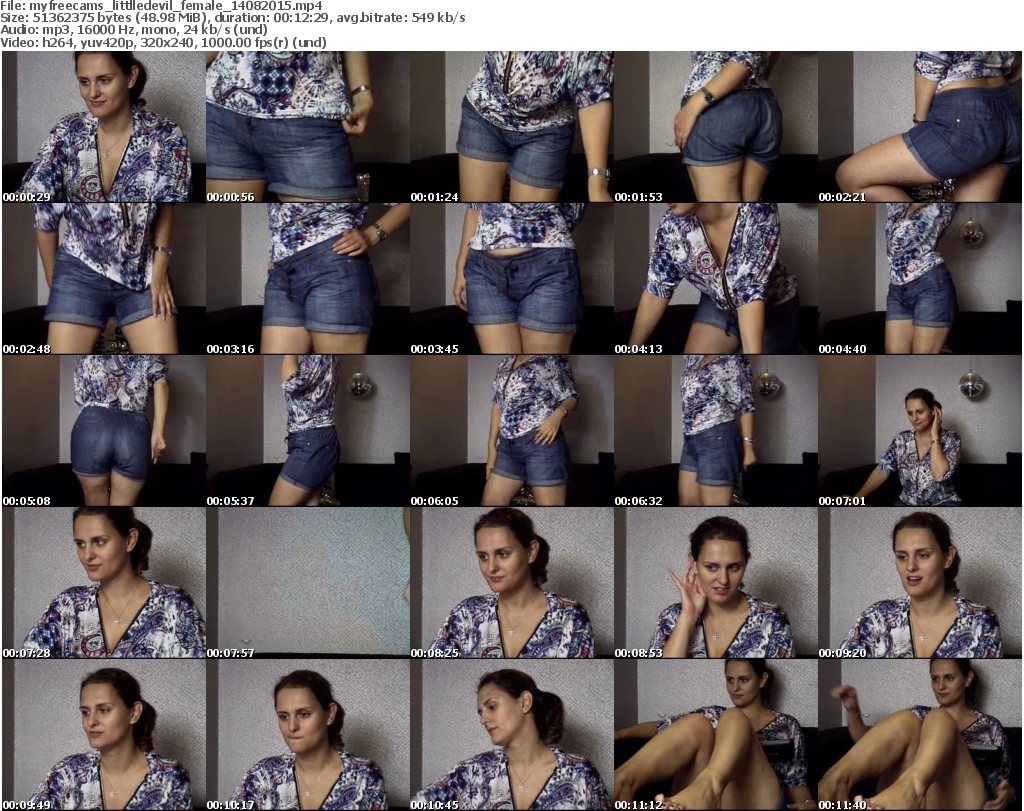Viewport: 1024px width, 811px height.
Task: Click the frame timestamped 00:08:53
Action: [716, 582]
